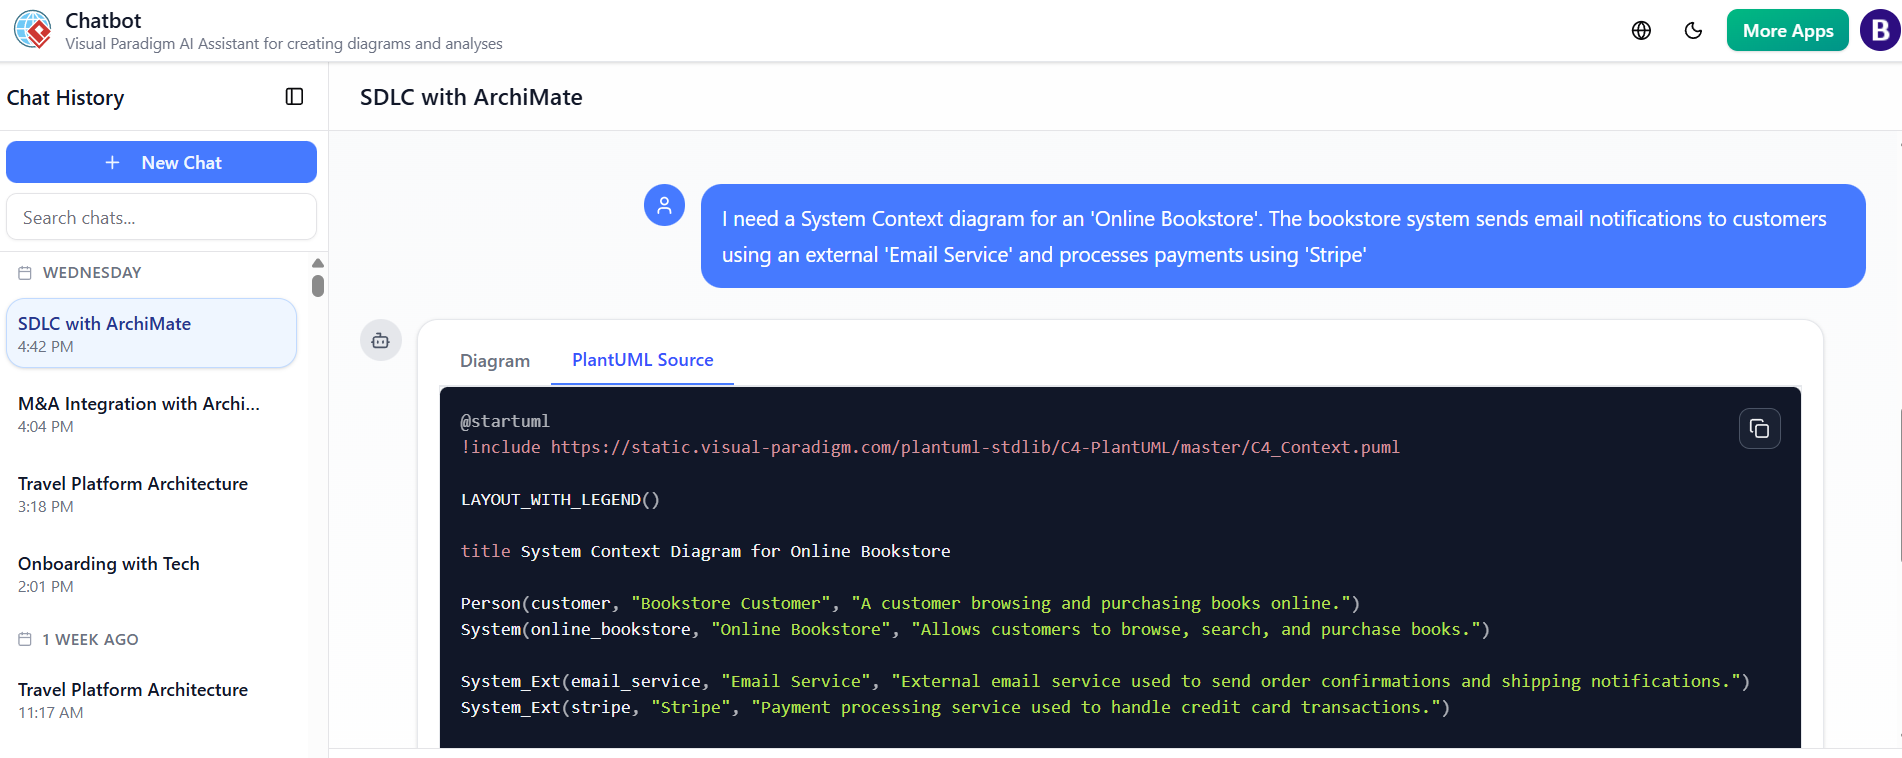Start a New Chat
The width and height of the screenshot is (1902, 758).
tap(162, 163)
